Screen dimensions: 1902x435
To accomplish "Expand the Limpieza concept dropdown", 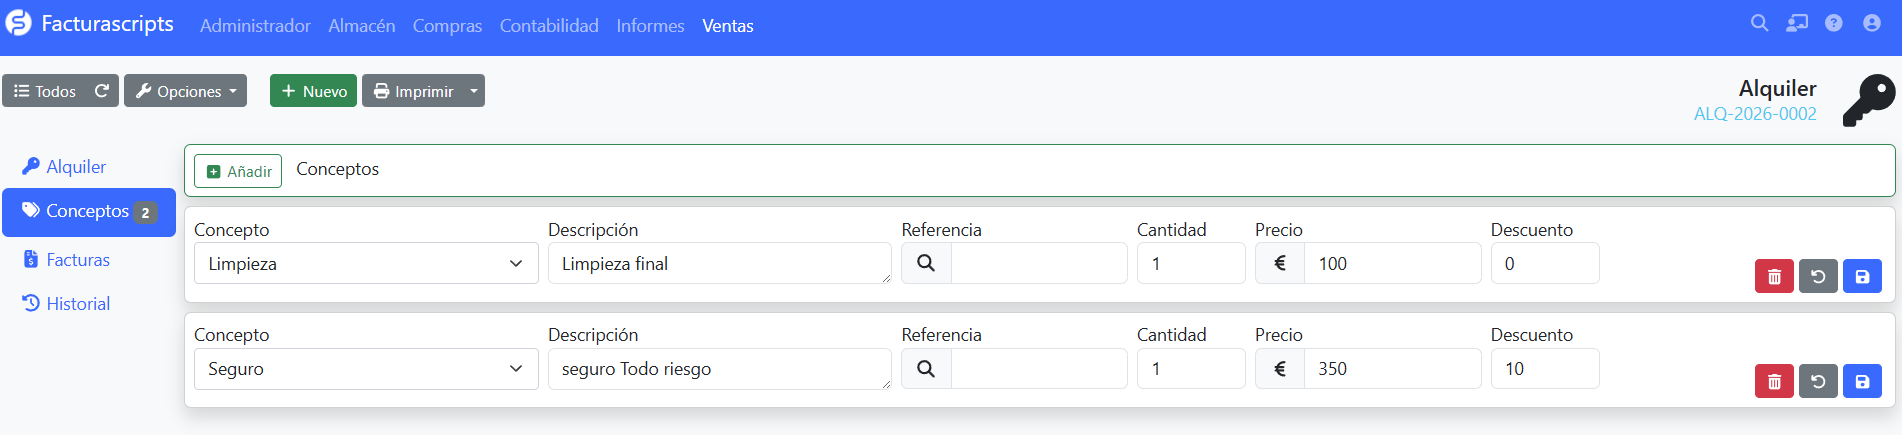I will coord(366,264).
